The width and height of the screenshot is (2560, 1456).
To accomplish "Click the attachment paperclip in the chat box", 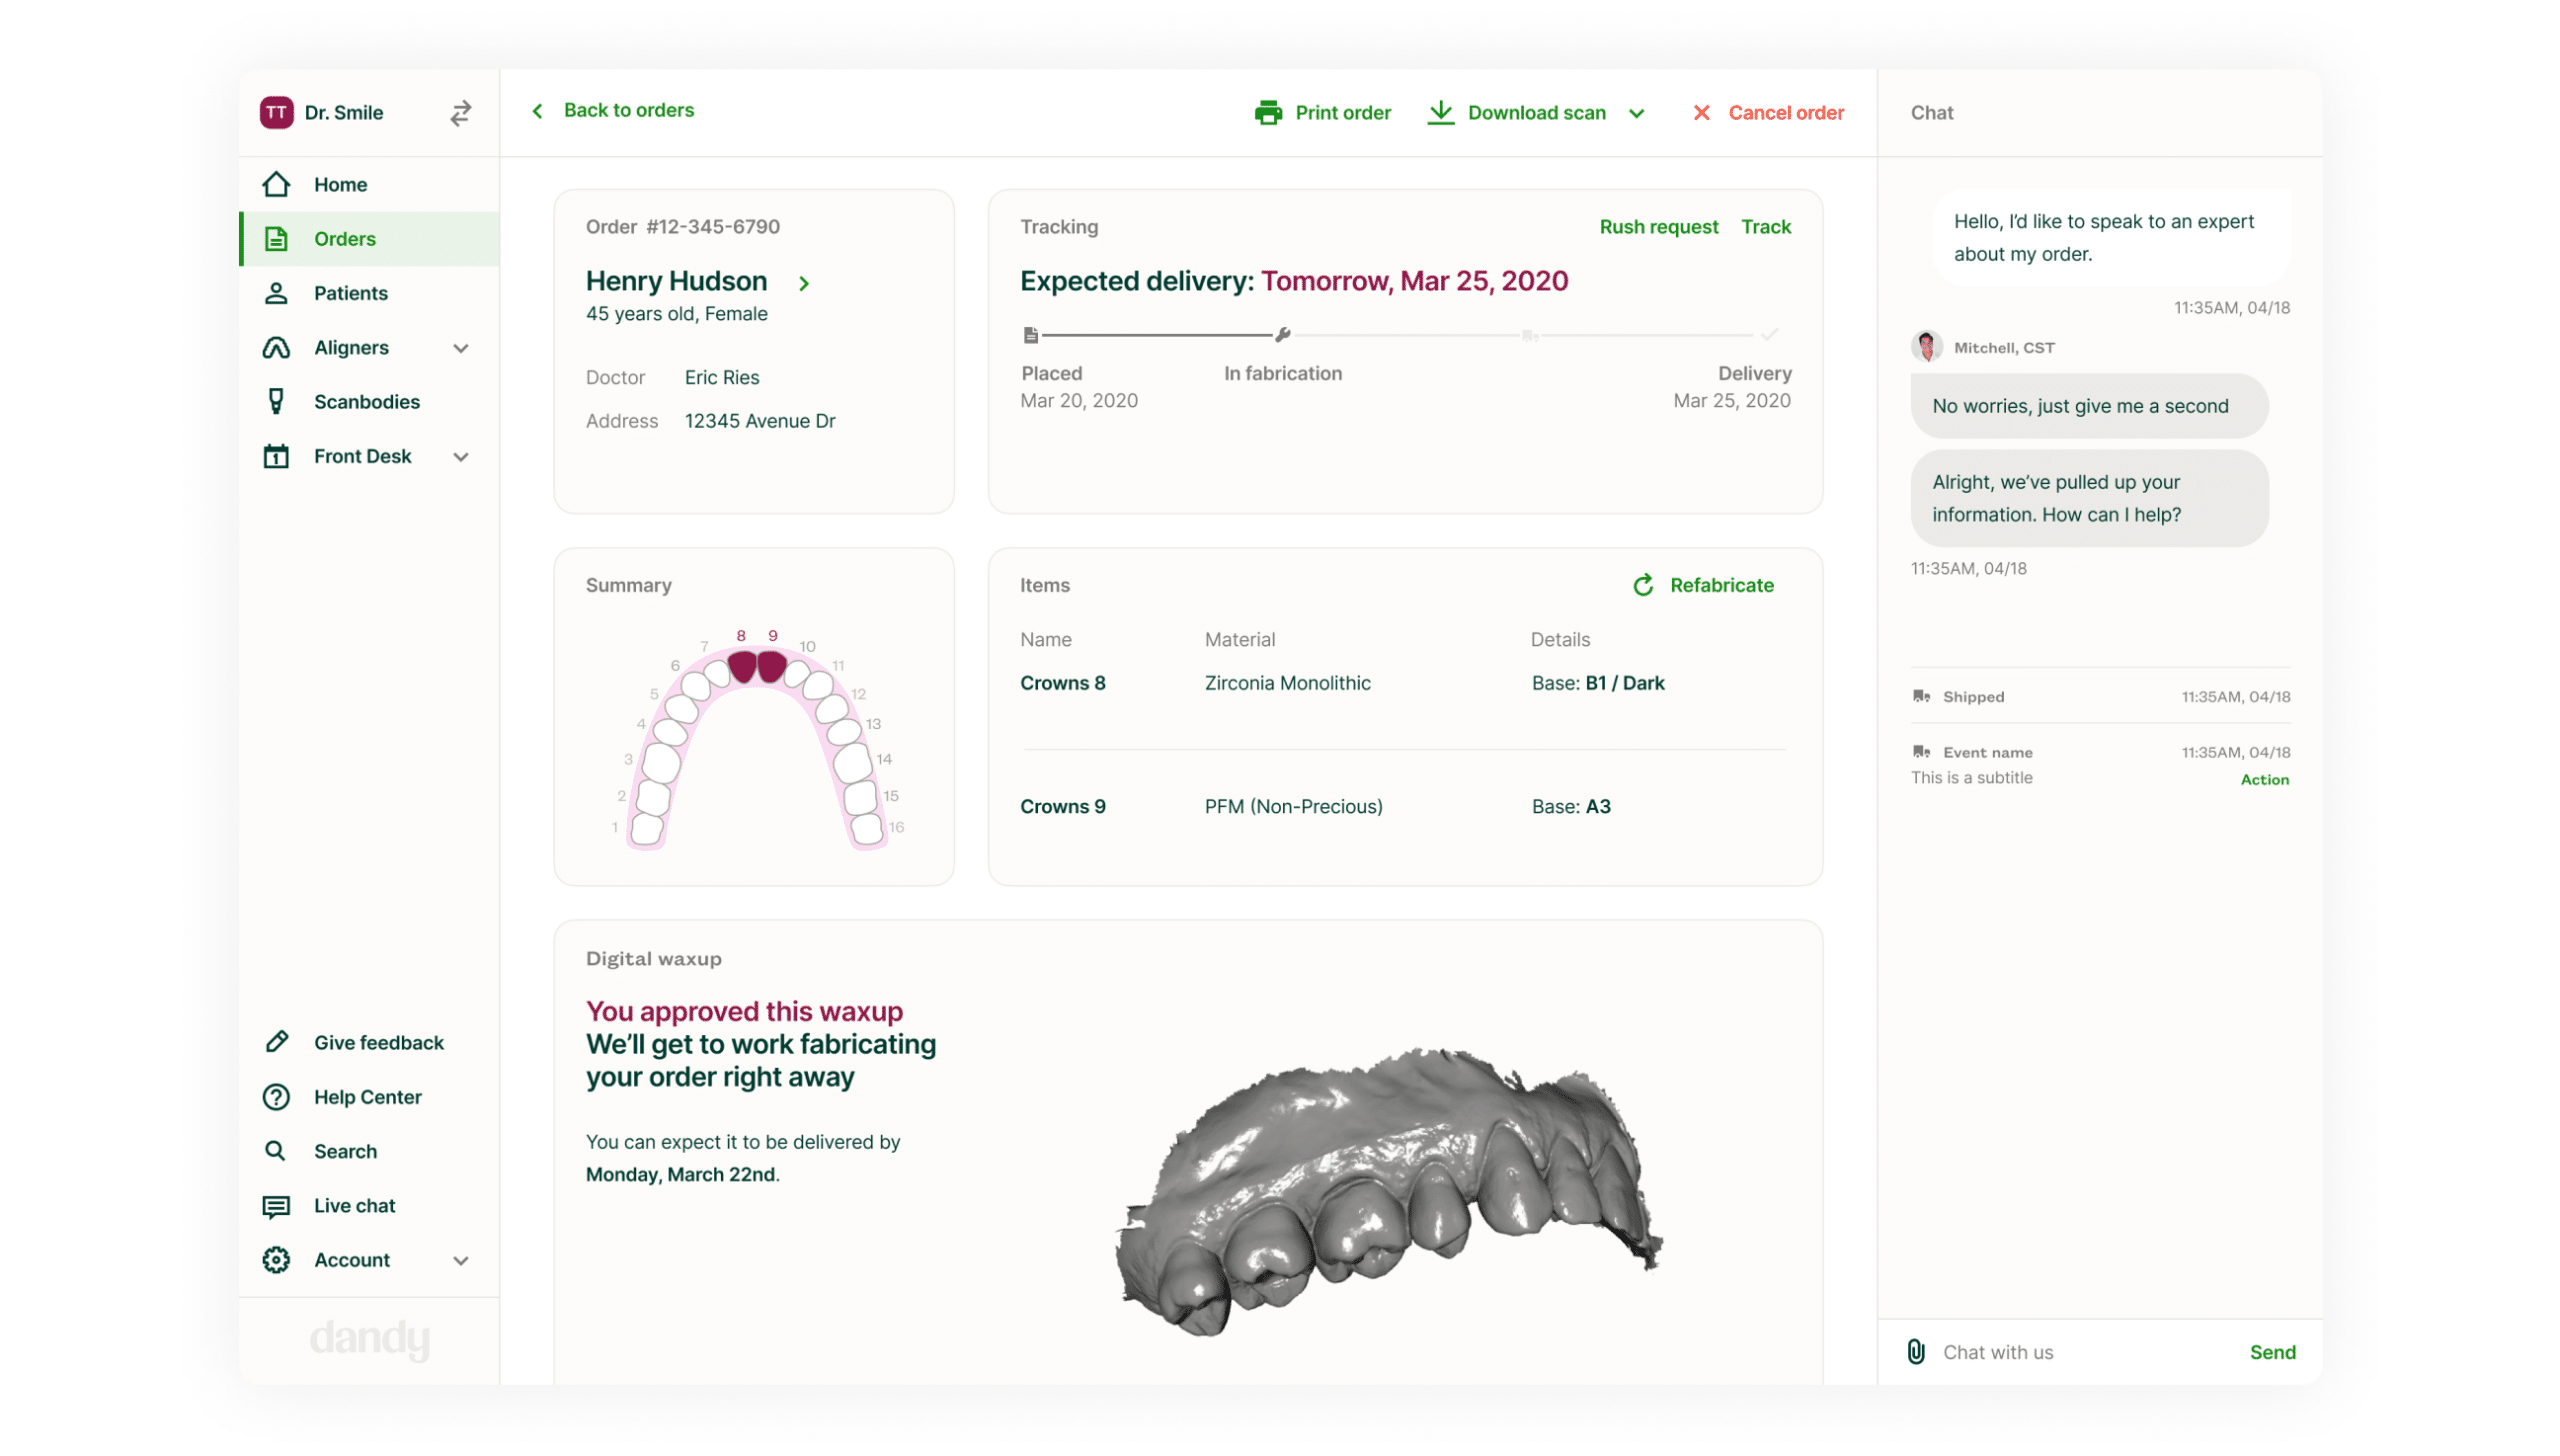I will [x=1916, y=1351].
